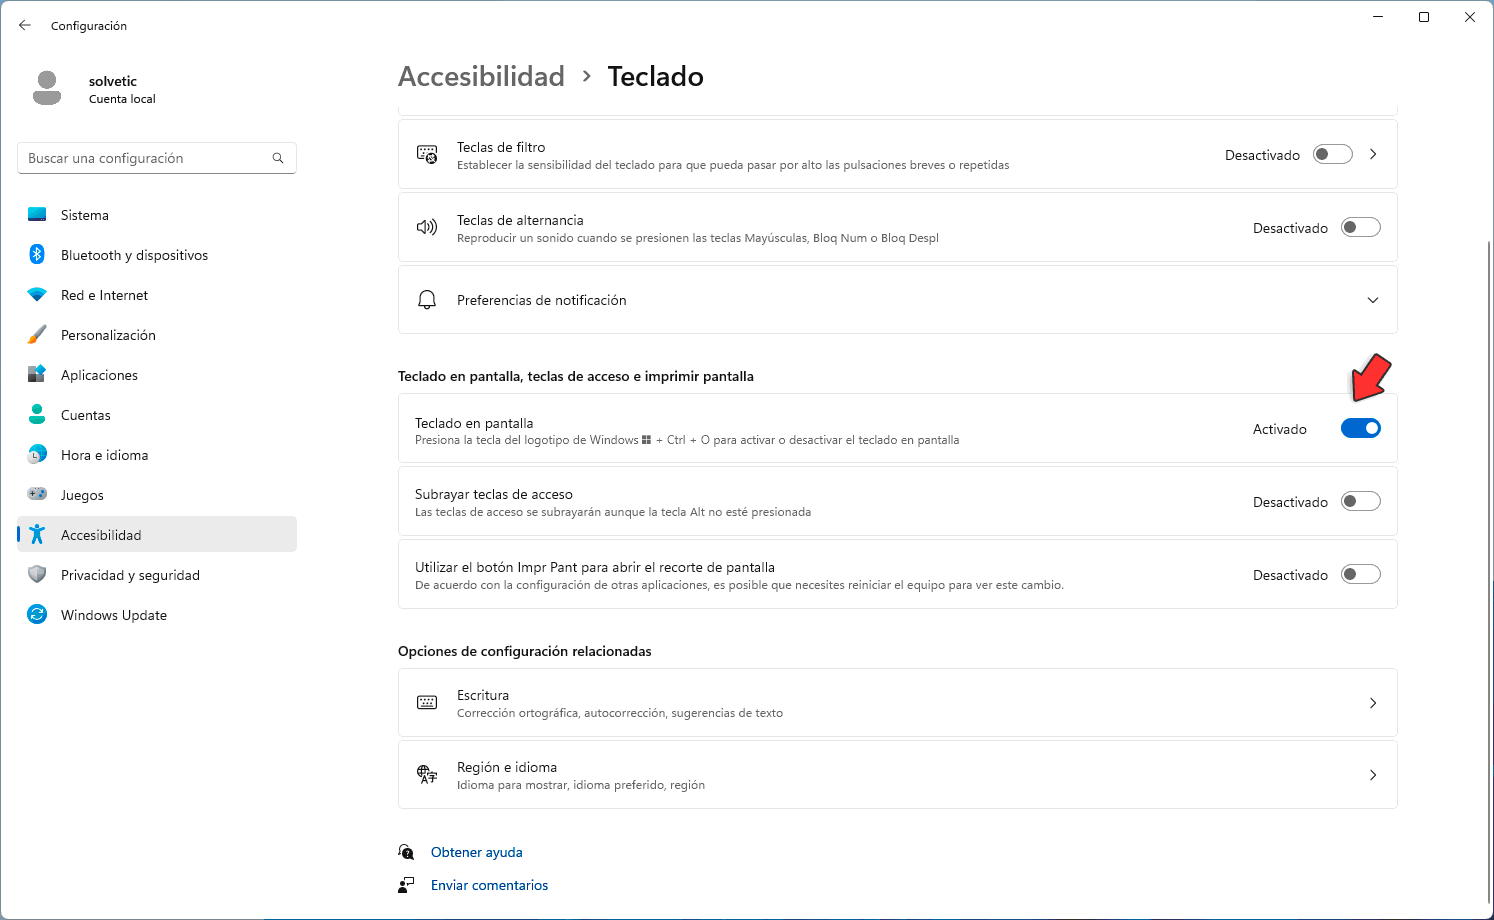
Task: Click the solvetic user avatar
Action: point(47,88)
